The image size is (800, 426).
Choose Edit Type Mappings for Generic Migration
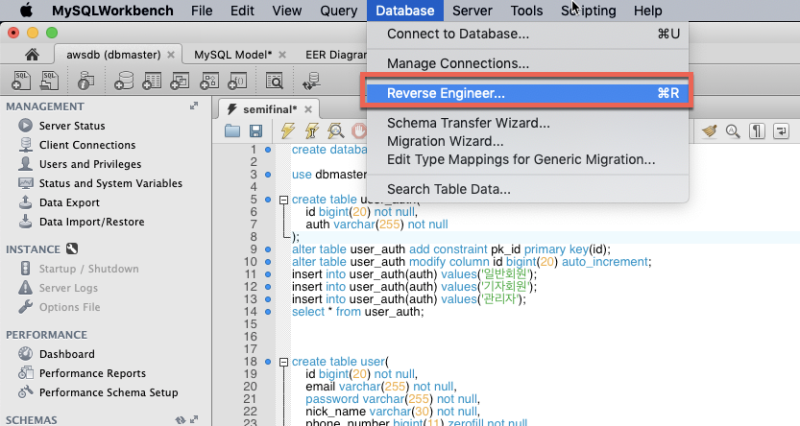pos(528,160)
